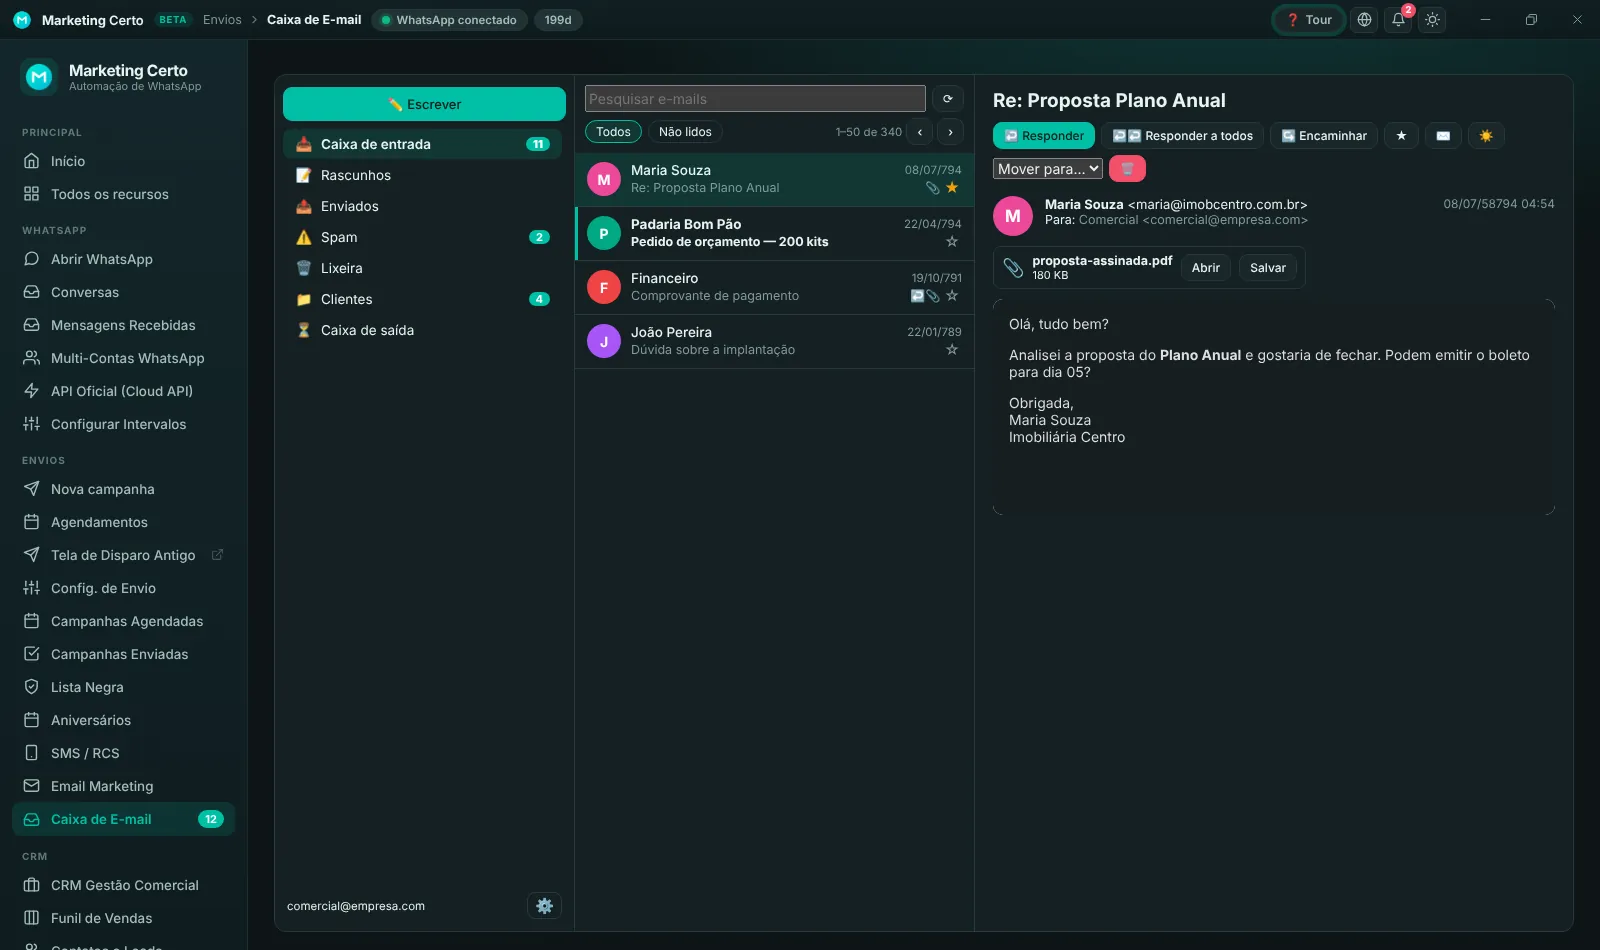Select the Todos filter tab
Screen dimensions: 1600x950
(x=613, y=132)
